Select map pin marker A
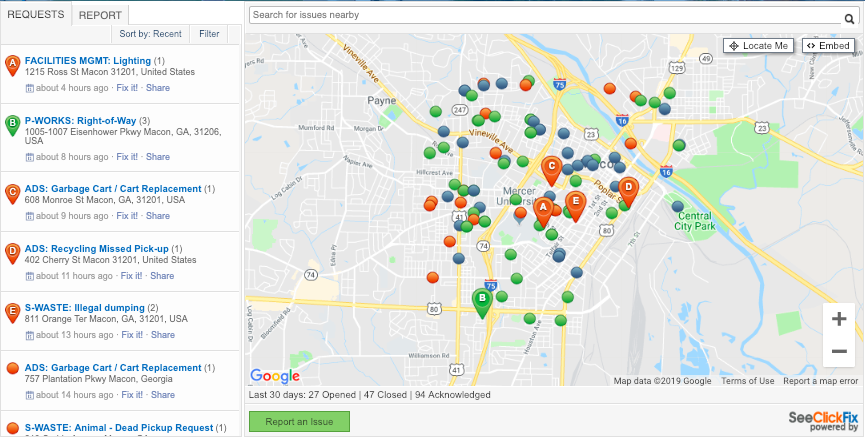 coord(543,211)
